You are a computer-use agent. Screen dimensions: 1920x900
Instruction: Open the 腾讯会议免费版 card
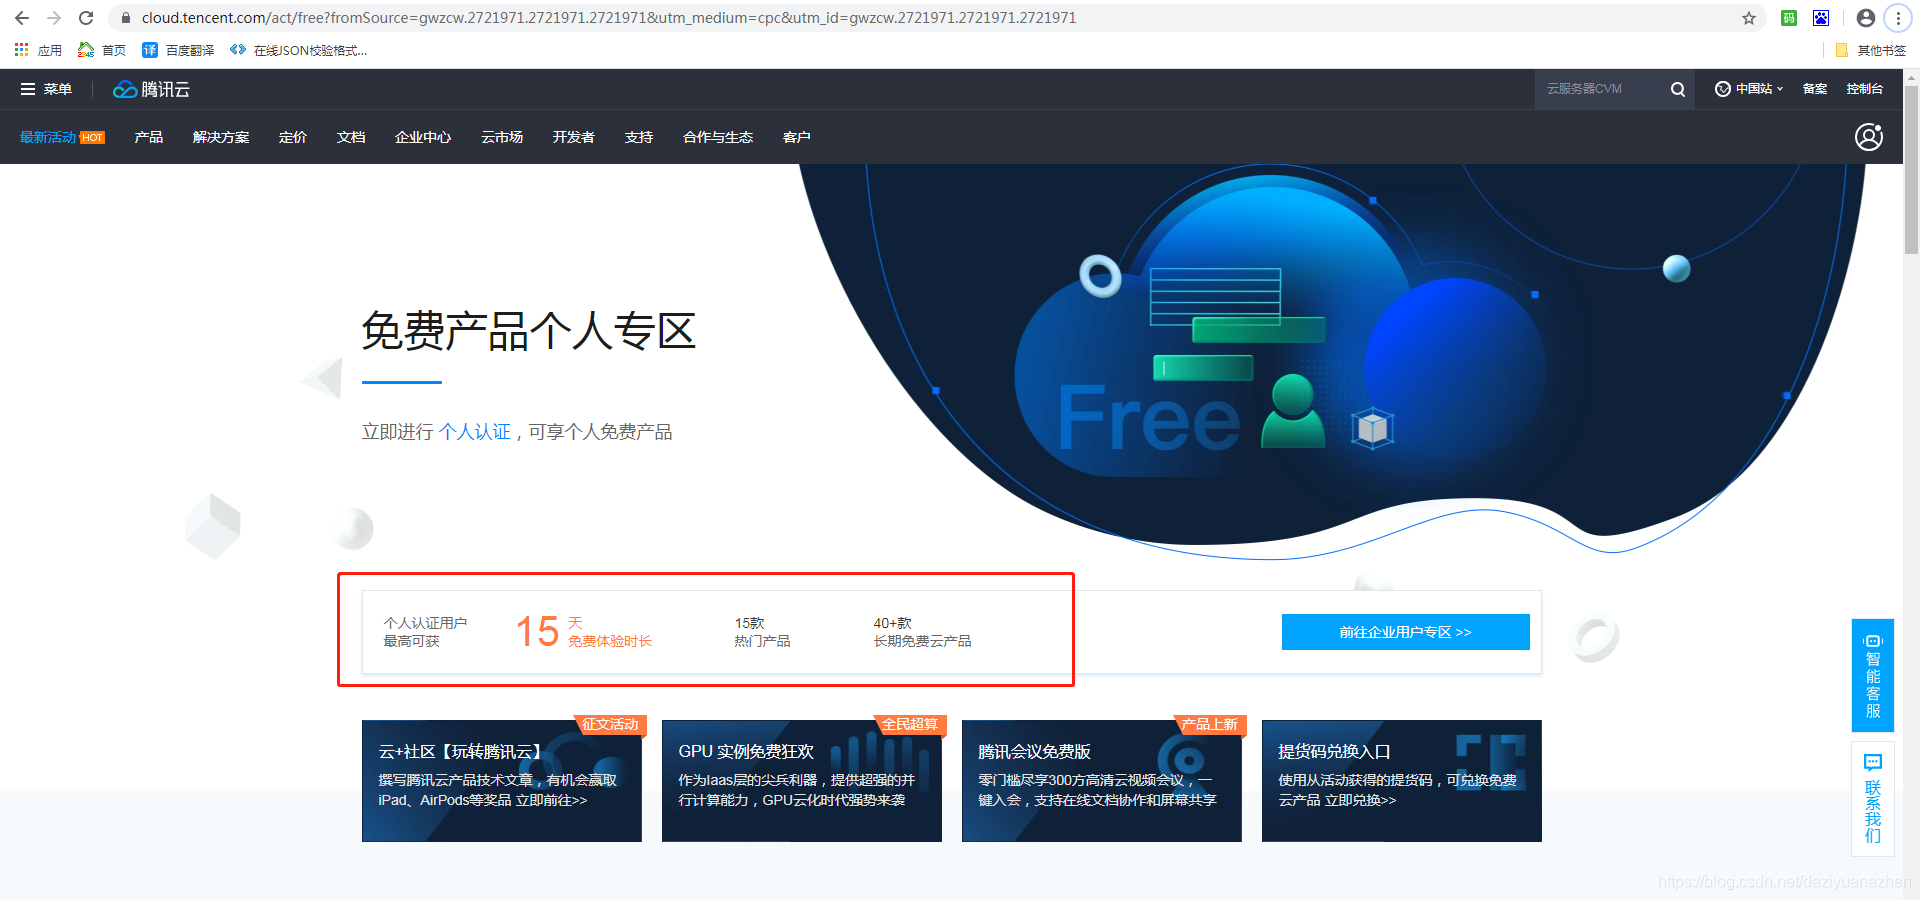pos(1102,781)
